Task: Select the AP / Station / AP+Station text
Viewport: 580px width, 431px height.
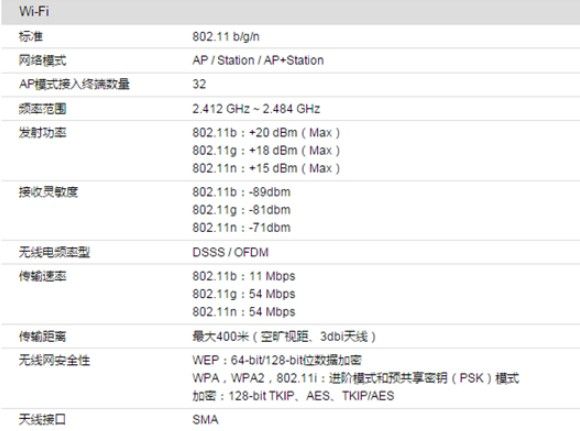Action: point(258,60)
